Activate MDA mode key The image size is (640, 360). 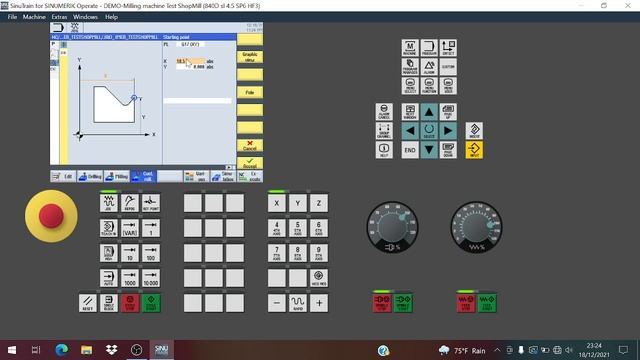click(x=109, y=253)
